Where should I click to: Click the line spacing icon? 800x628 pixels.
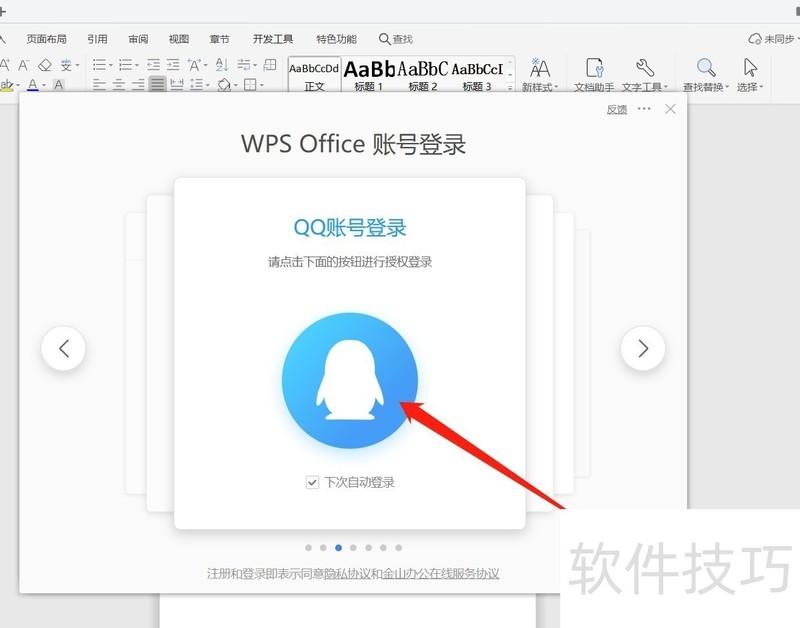tap(196, 85)
